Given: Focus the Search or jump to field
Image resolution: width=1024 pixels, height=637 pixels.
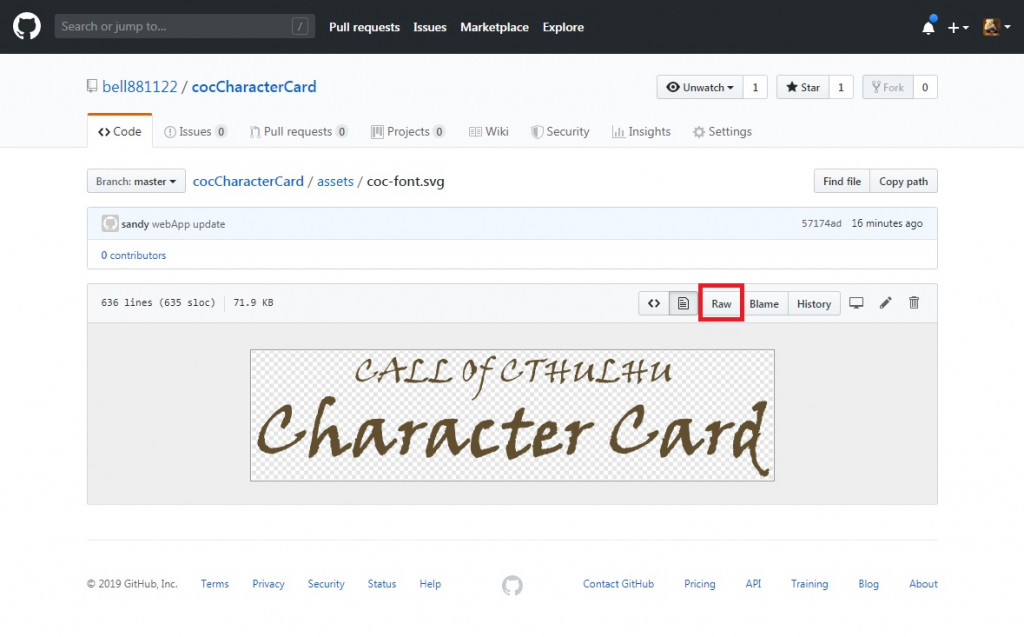Looking at the screenshot, I should 185,26.
